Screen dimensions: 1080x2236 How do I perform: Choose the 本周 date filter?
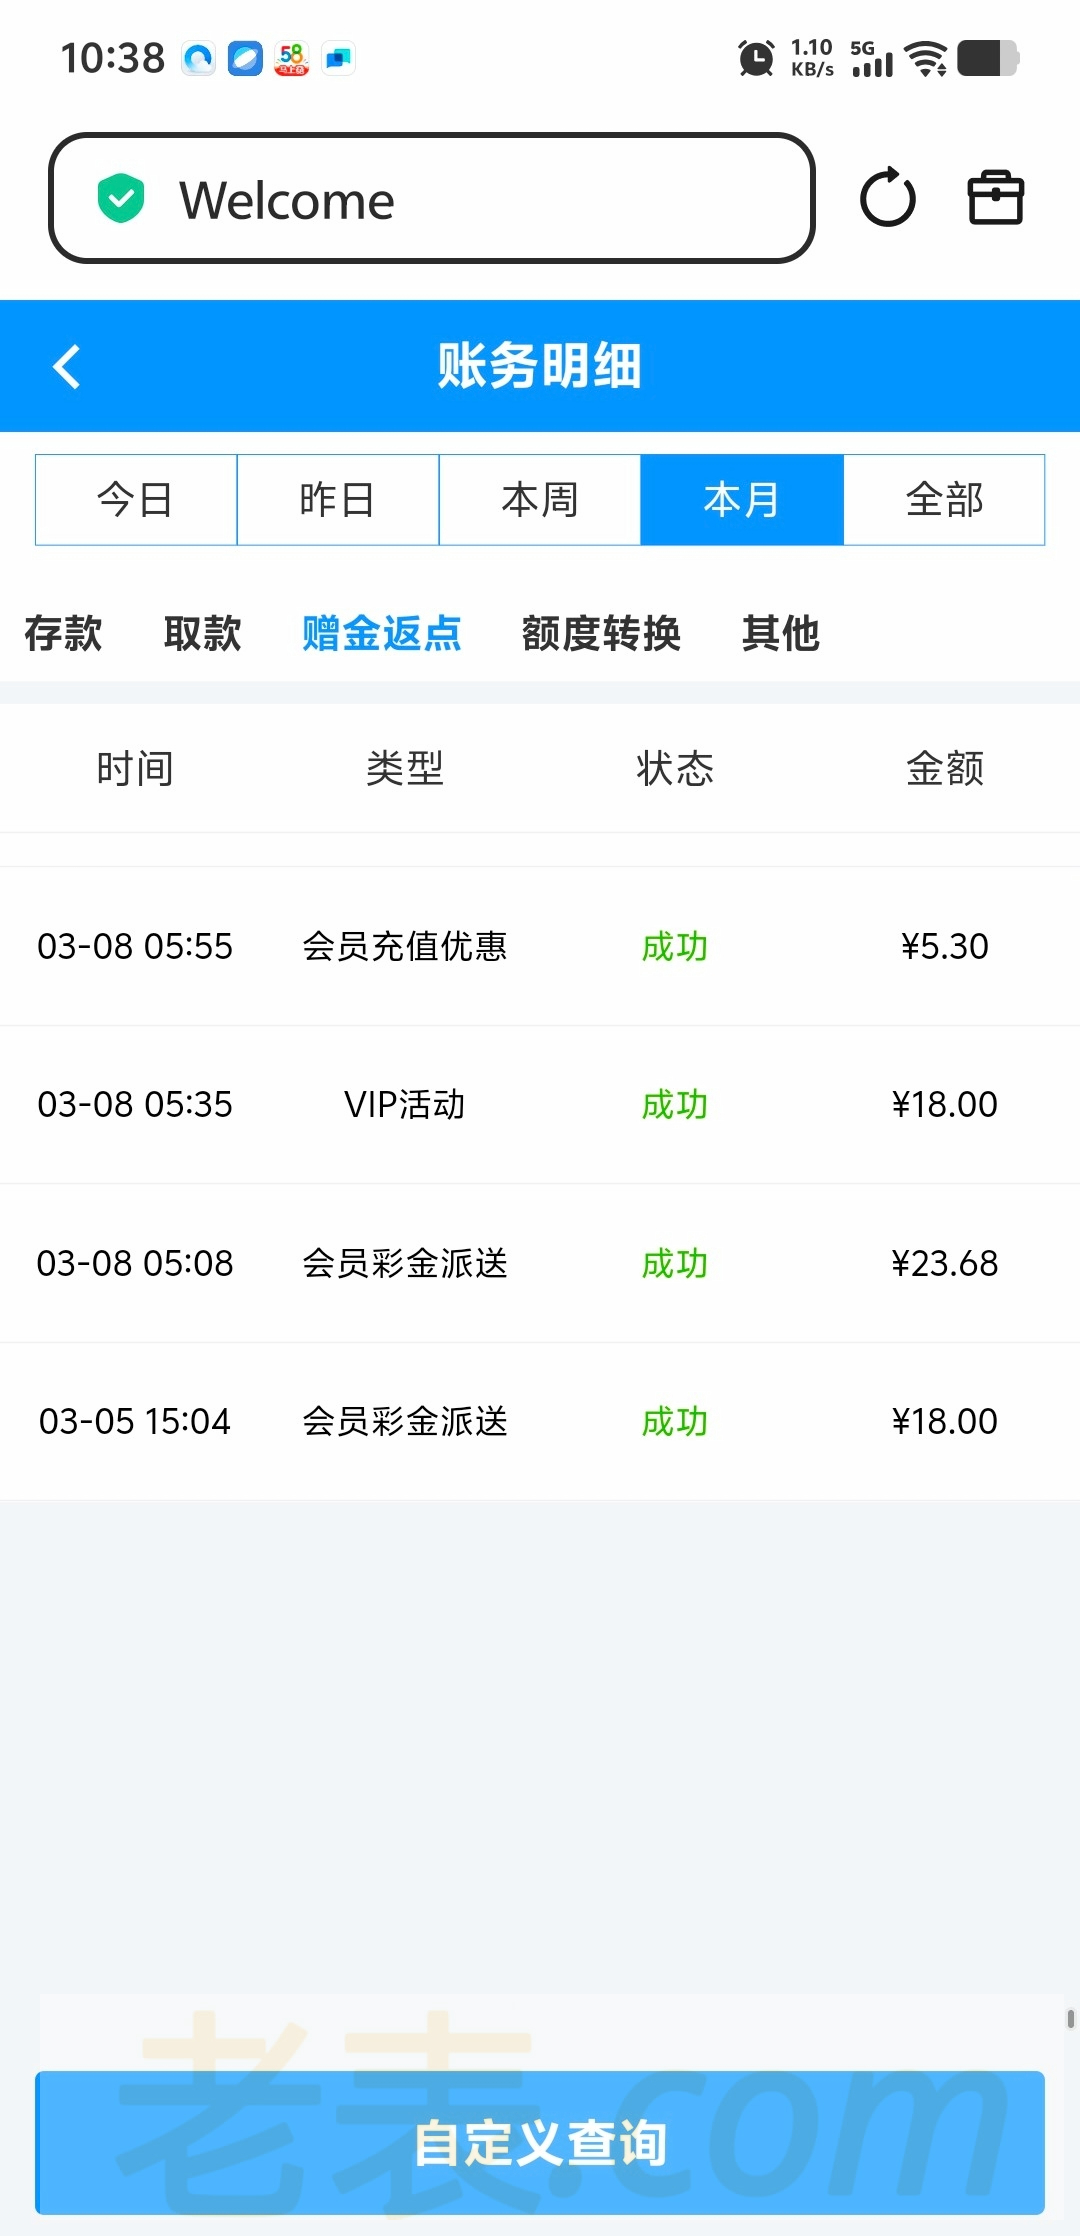[x=540, y=500]
